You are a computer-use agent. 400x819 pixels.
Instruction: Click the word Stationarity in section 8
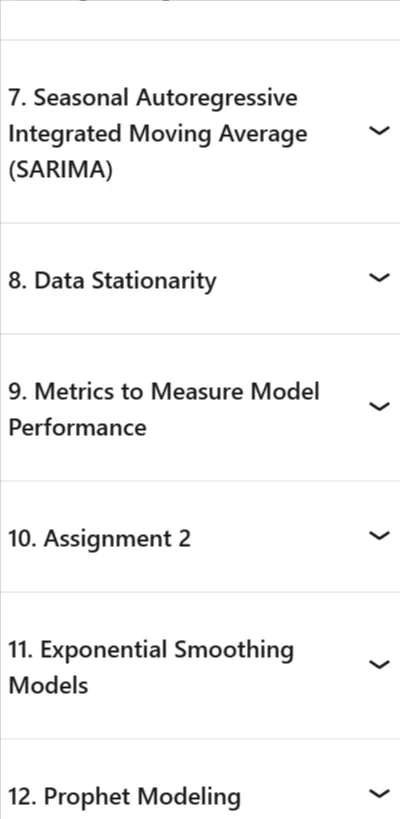154,280
